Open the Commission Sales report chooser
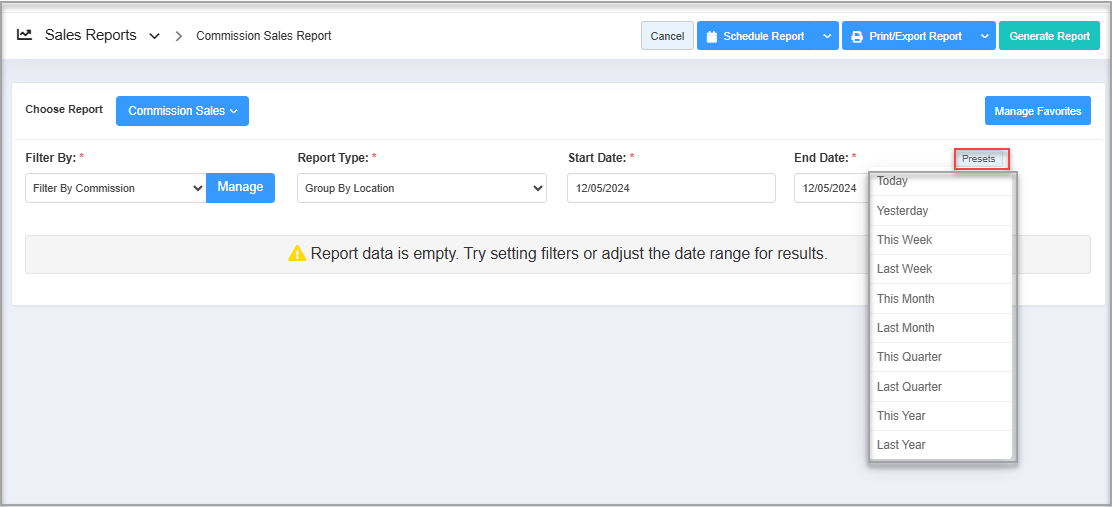 click(x=182, y=111)
